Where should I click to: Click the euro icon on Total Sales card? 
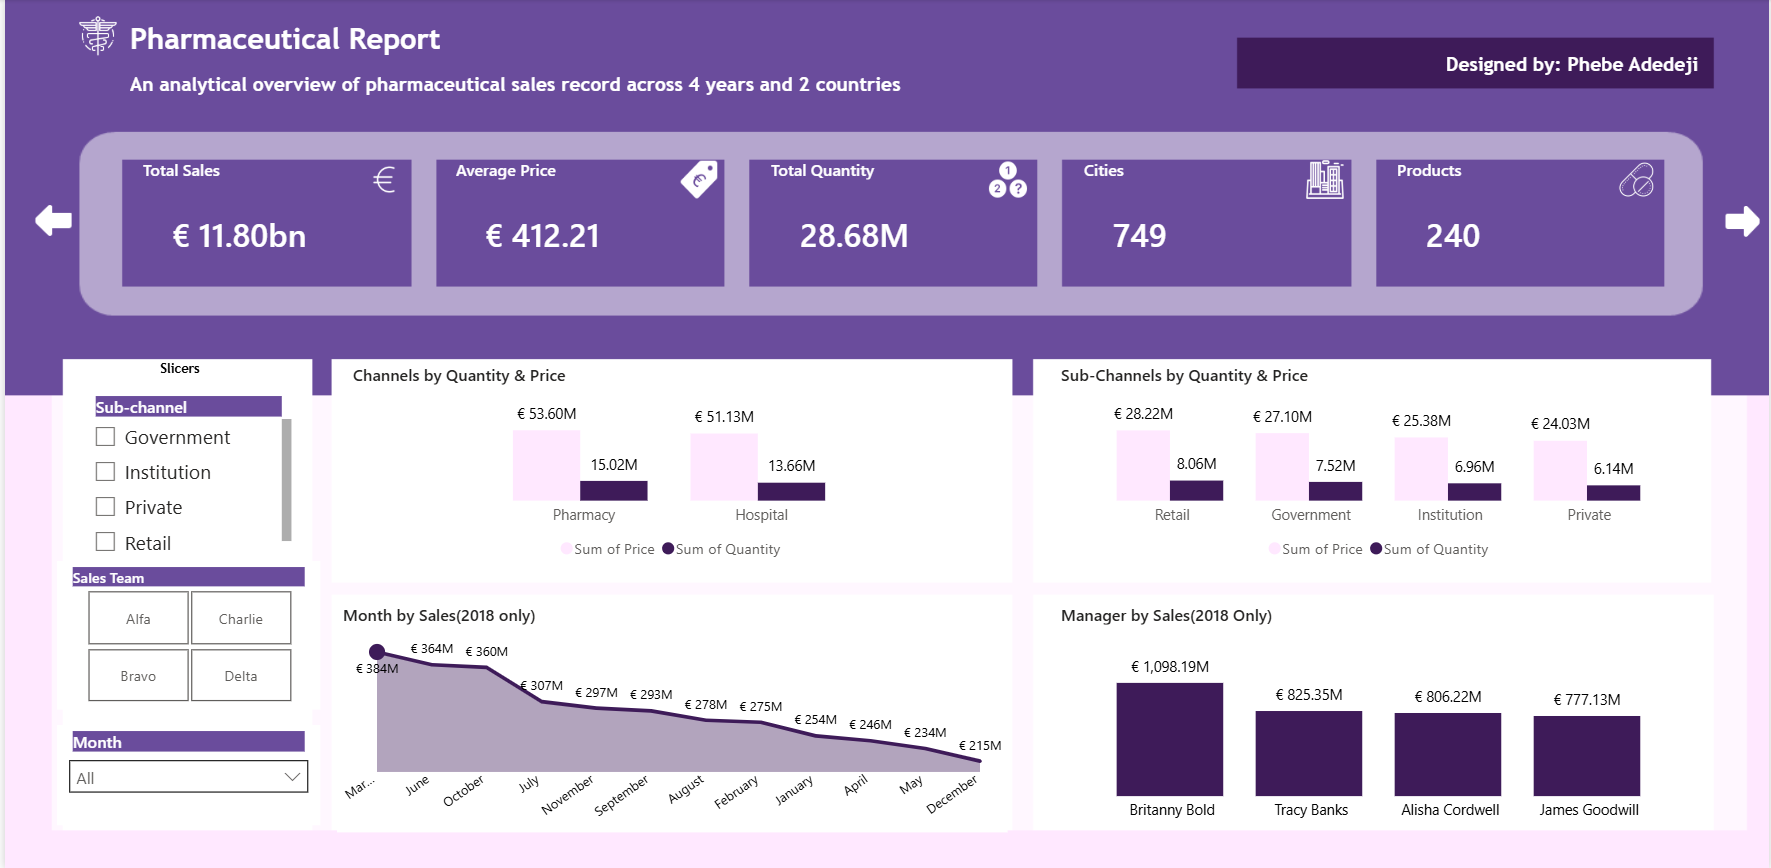click(384, 179)
